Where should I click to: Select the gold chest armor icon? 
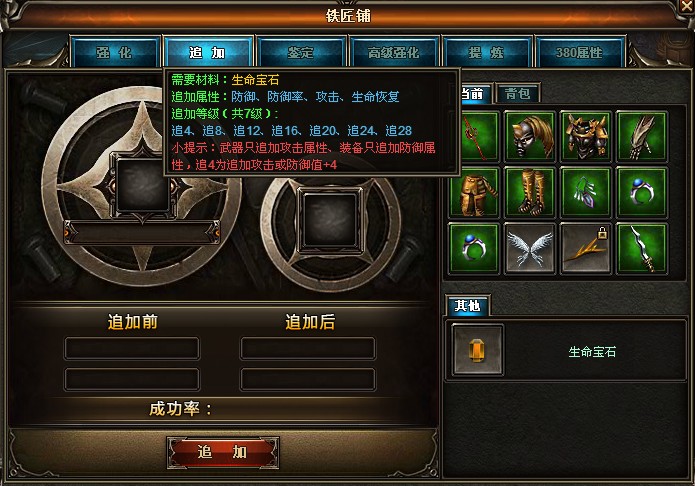pos(586,137)
